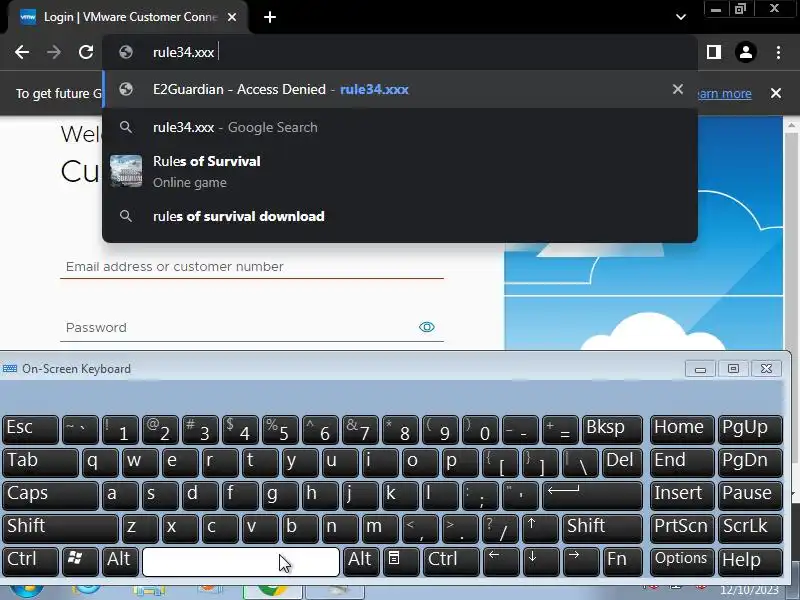
Task: Toggle the right Alt key
Action: pos(361,561)
